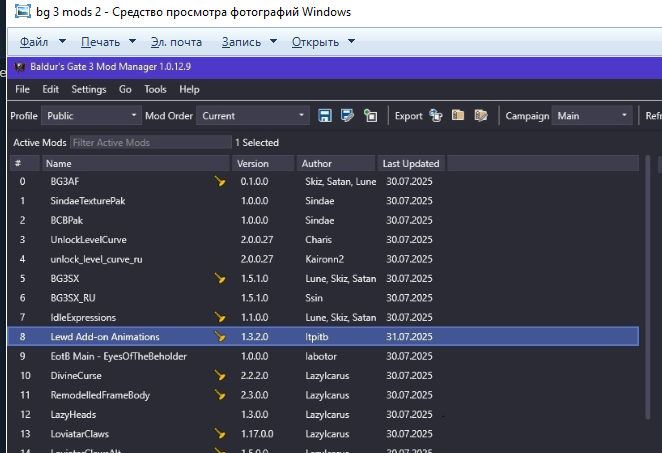Click the yellow tool icon on Lewd Add-on Animations row
Image resolution: width=662 pixels, height=453 pixels.
[220, 337]
